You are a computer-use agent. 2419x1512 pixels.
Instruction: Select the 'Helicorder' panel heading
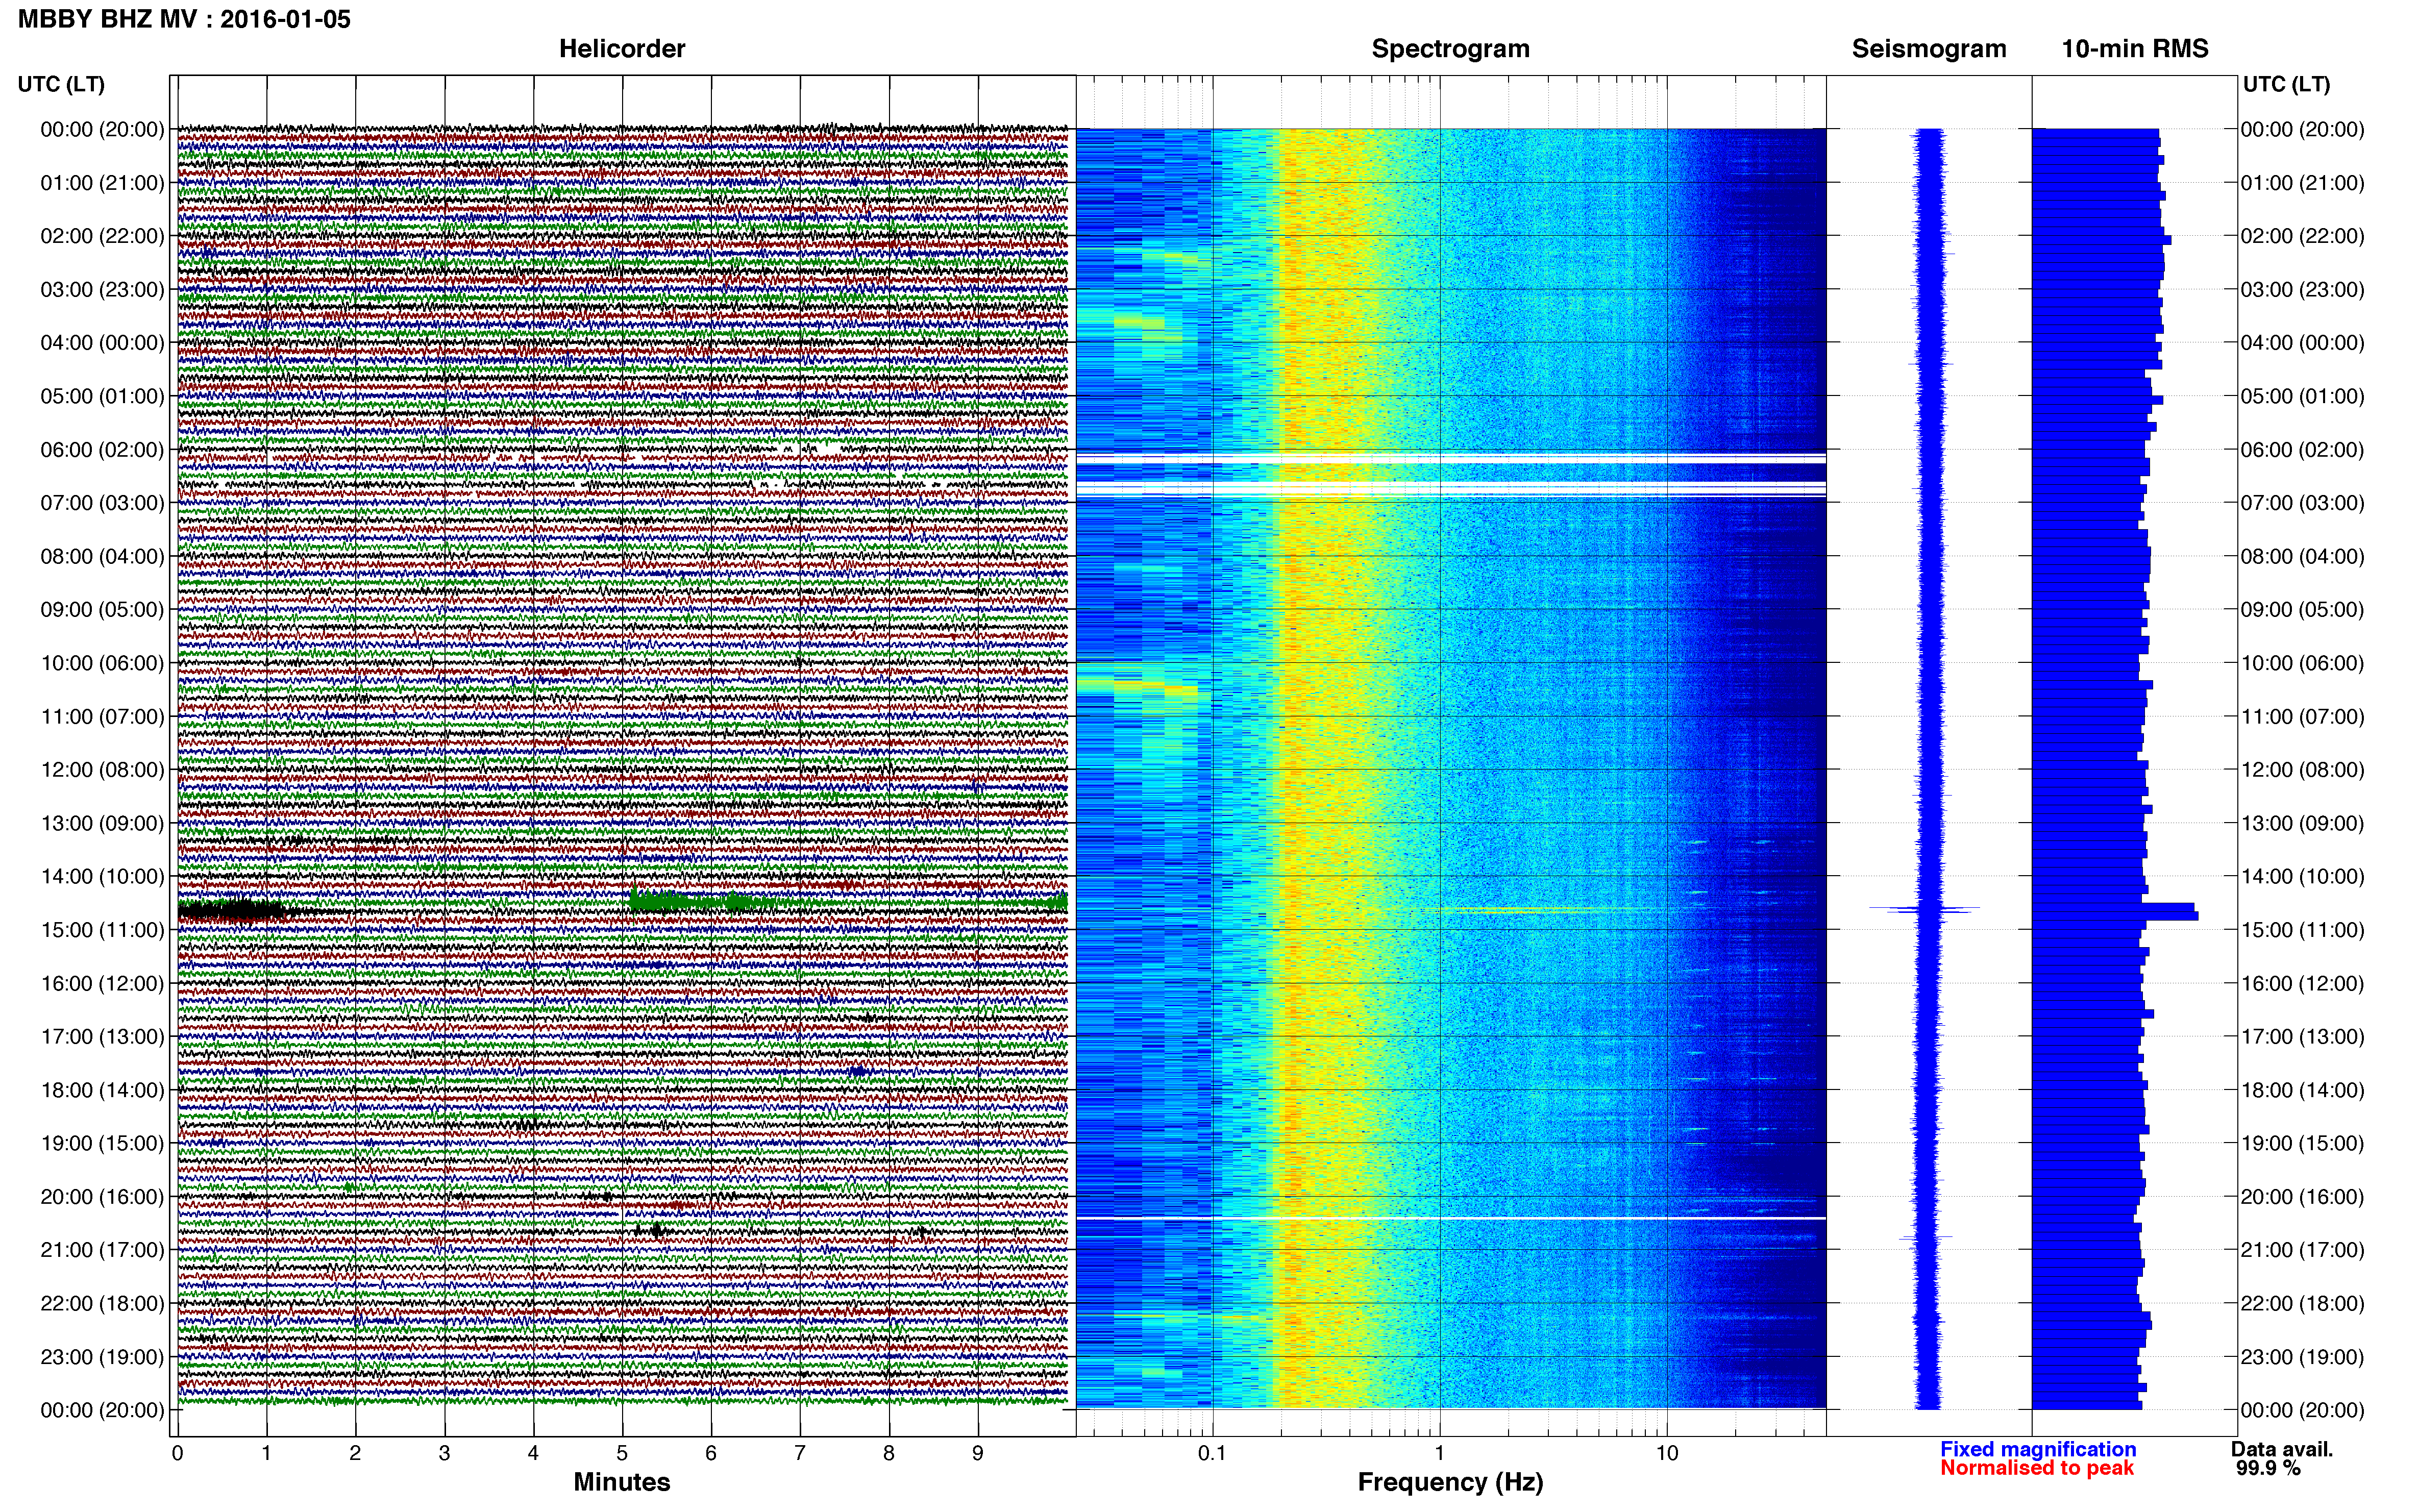pyautogui.click(x=622, y=49)
